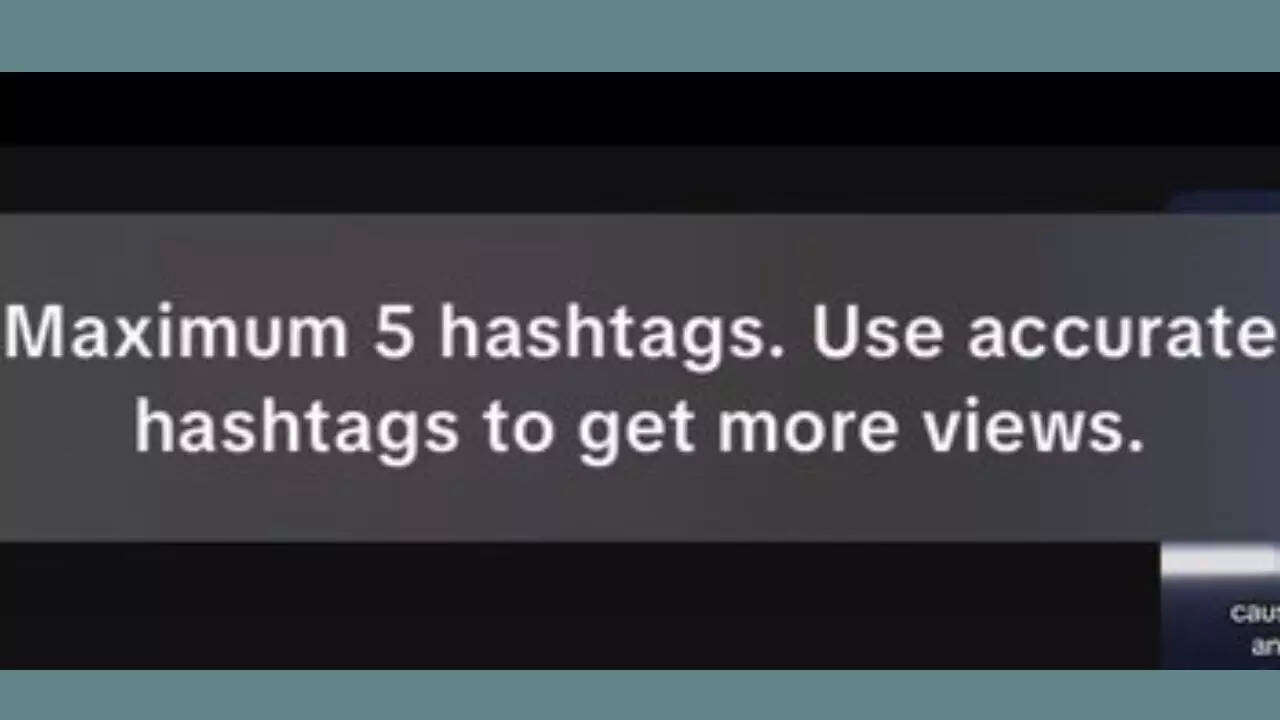This screenshot has height=720, width=1280.
Task: Click the word "views." in the message
Action: point(1033,427)
